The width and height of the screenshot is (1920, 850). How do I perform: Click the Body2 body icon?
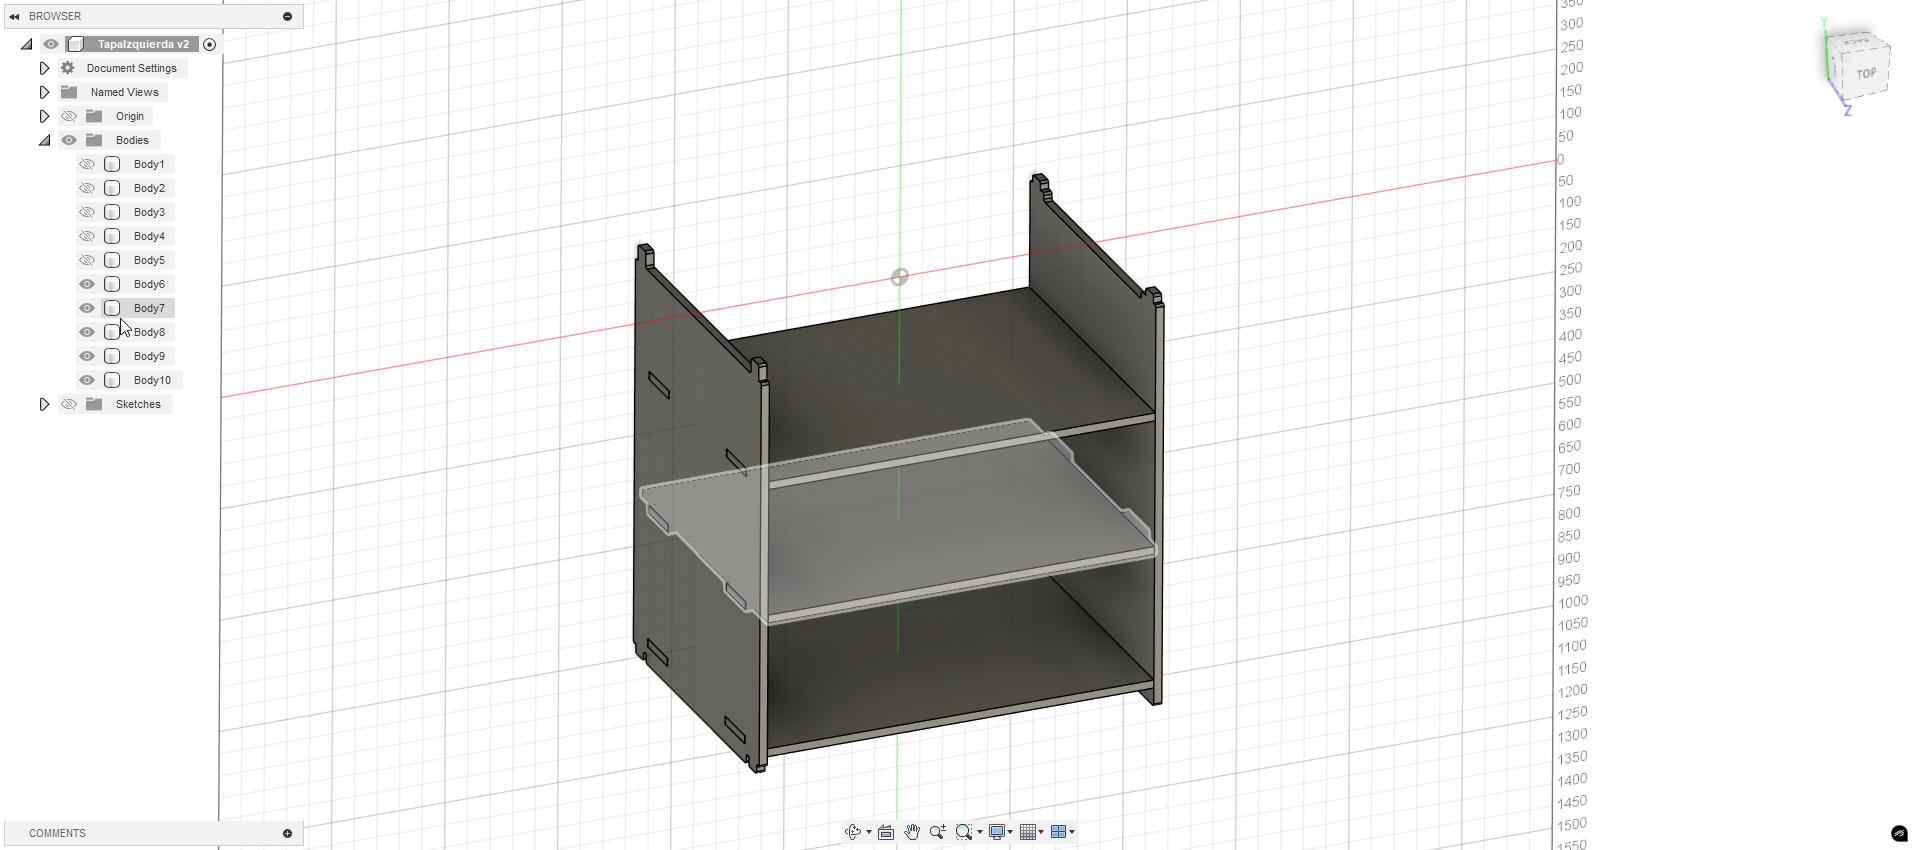click(112, 188)
